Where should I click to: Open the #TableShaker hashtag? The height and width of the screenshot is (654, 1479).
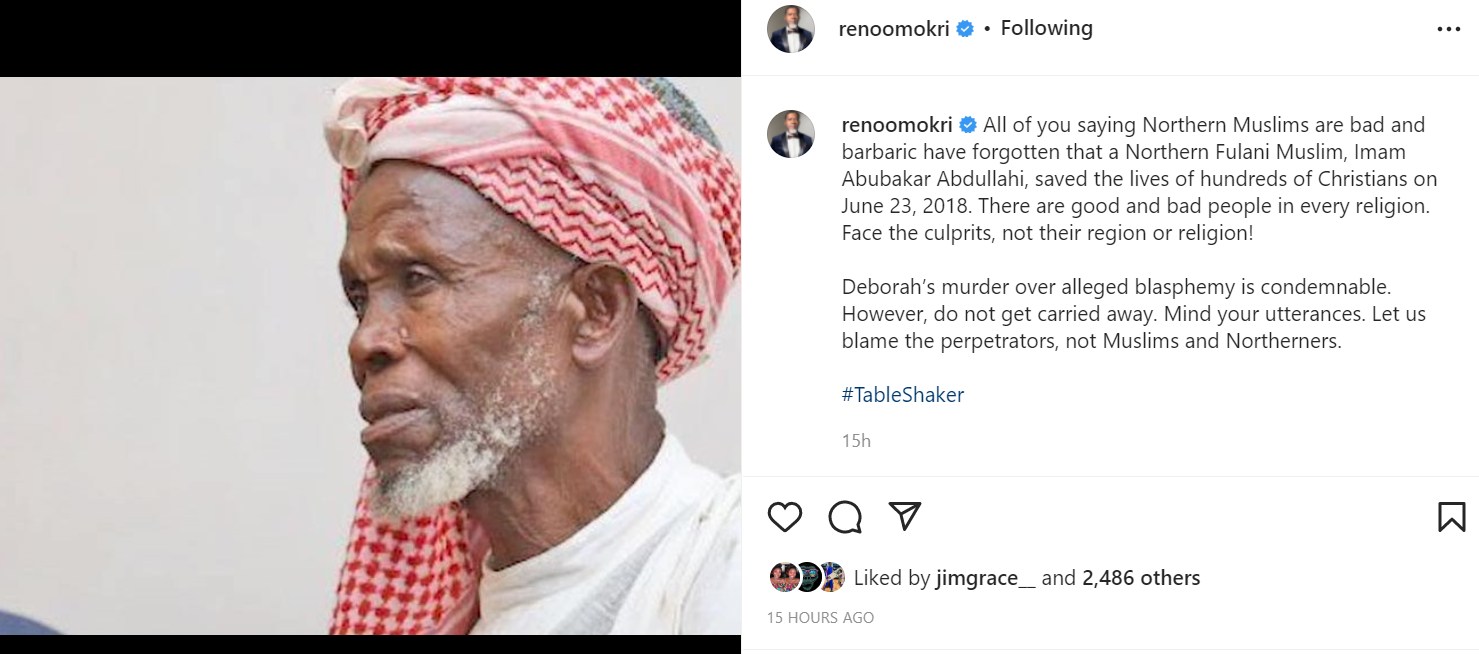tap(903, 395)
